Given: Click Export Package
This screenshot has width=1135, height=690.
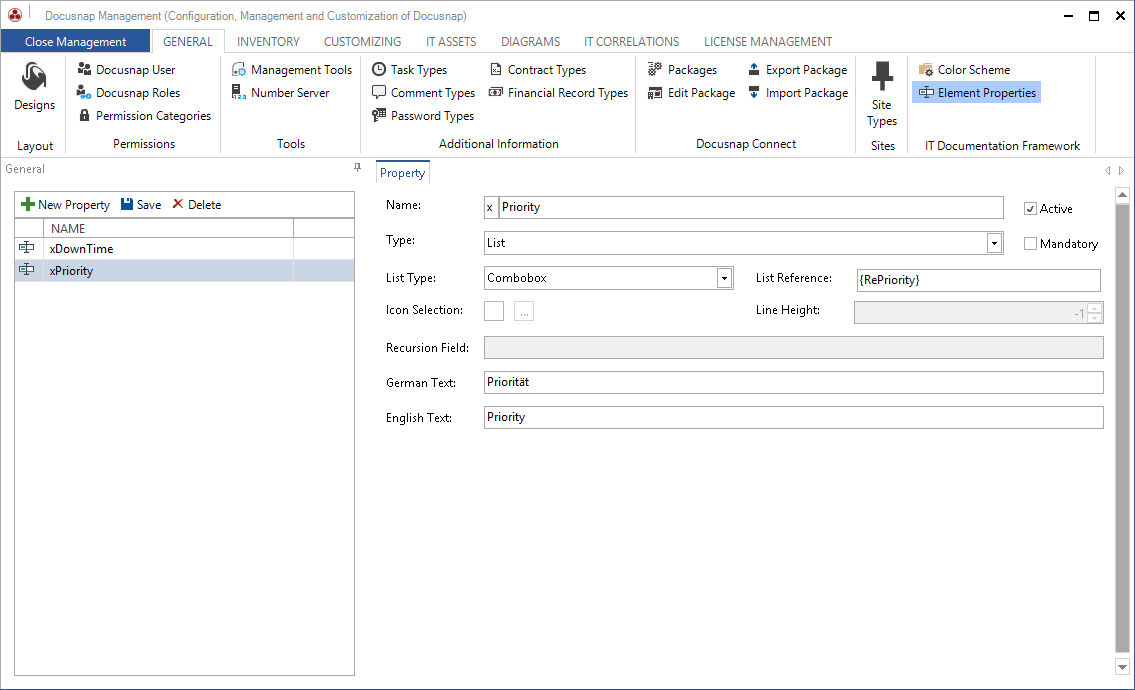Looking at the screenshot, I should point(797,70).
